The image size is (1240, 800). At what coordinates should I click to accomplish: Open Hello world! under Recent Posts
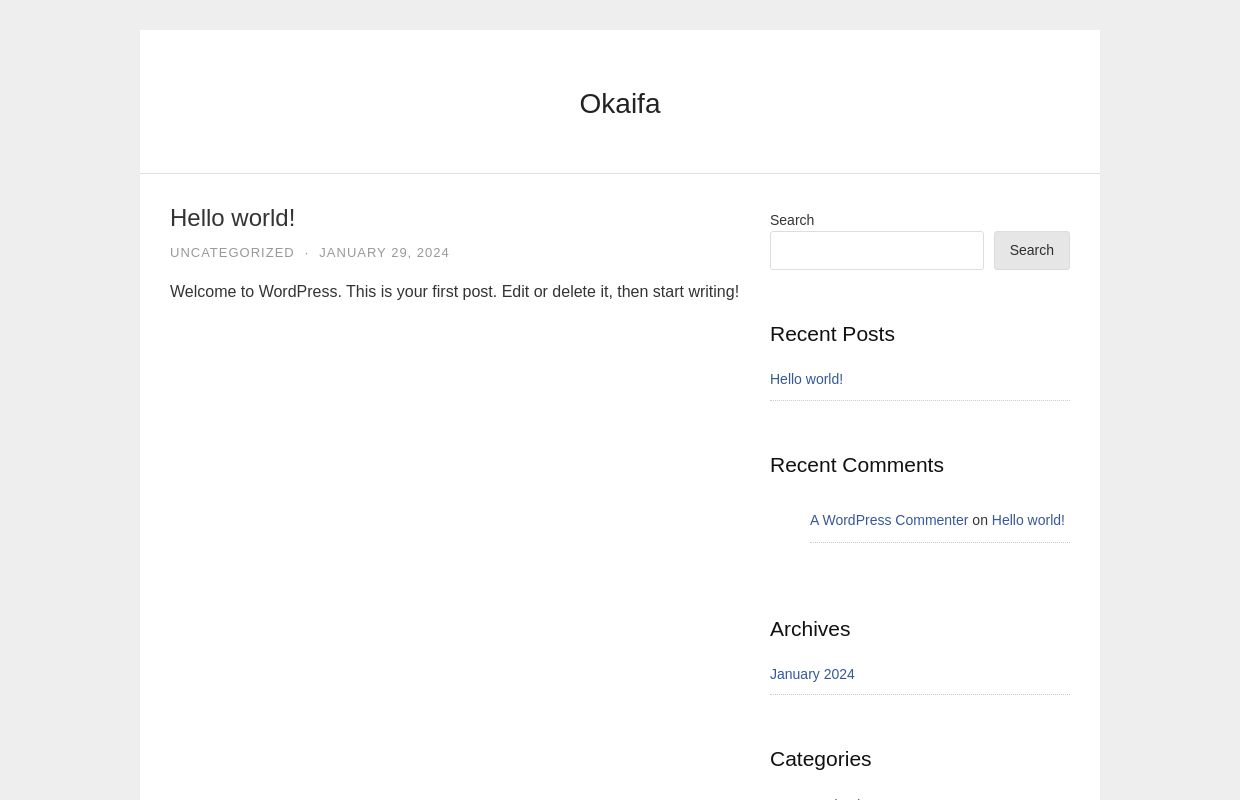coord(806,379)
